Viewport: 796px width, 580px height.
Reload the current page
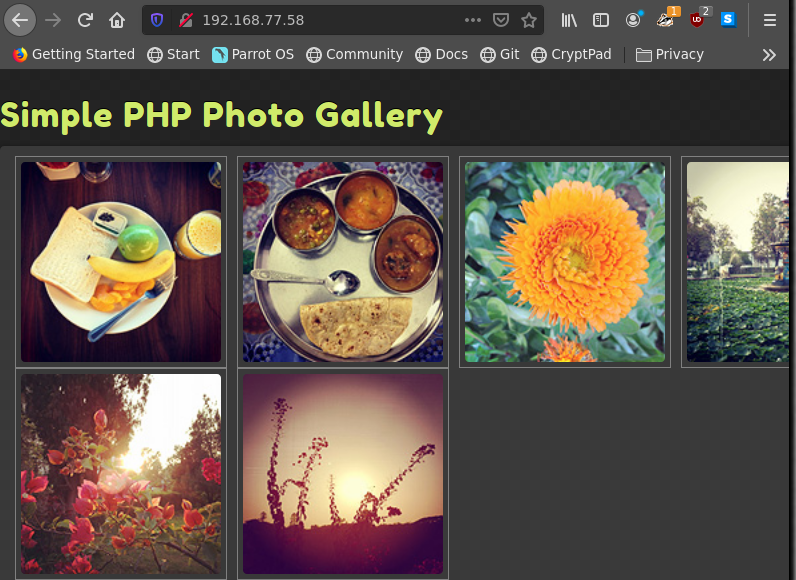click(x=86, y=20)
